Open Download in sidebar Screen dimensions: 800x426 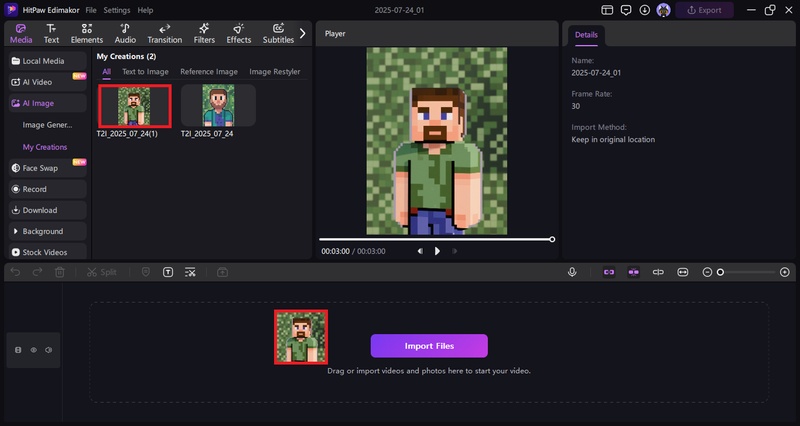point(47,210)
